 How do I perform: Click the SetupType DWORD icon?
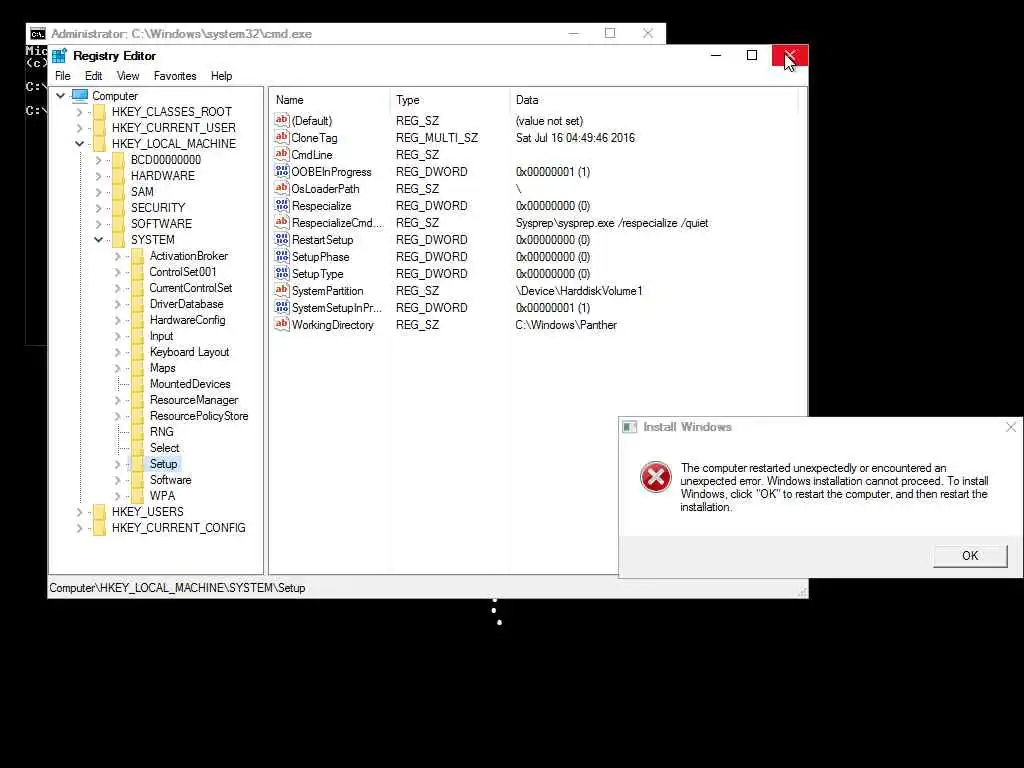281,273
